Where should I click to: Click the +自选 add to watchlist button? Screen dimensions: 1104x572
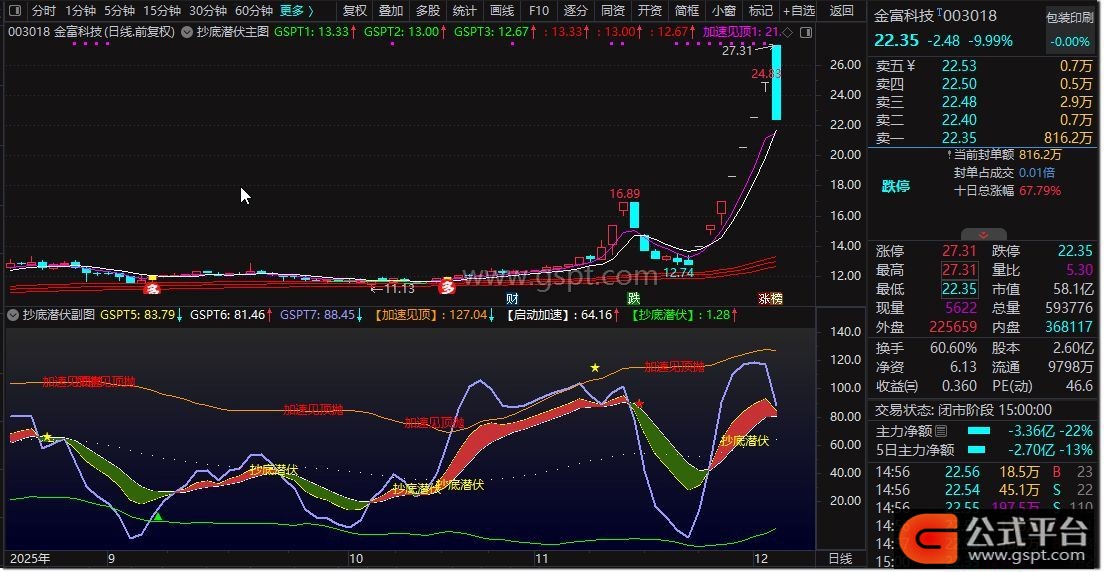(798, 11)
